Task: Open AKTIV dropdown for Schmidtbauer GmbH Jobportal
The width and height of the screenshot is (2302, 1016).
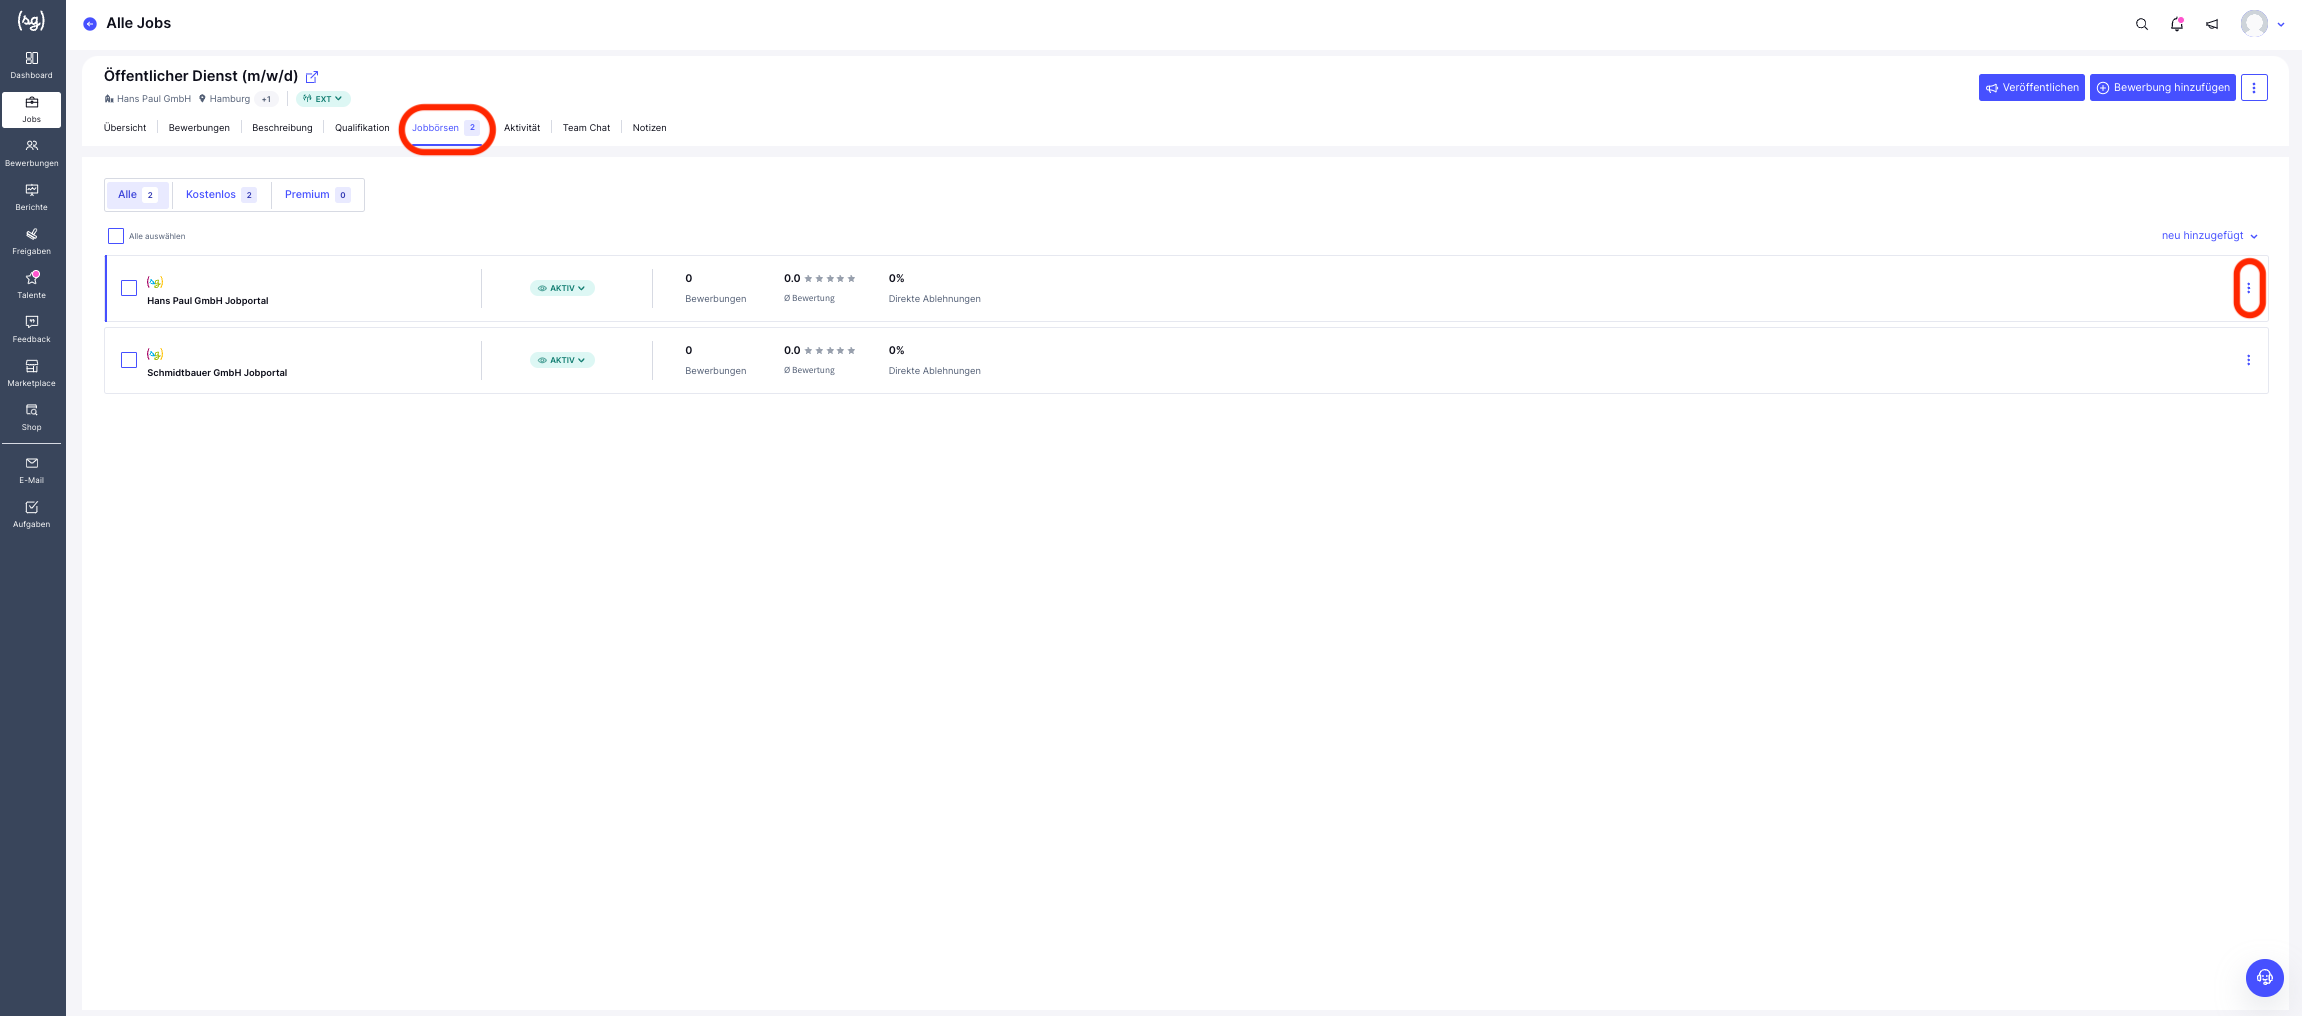Action: point(562,360)
